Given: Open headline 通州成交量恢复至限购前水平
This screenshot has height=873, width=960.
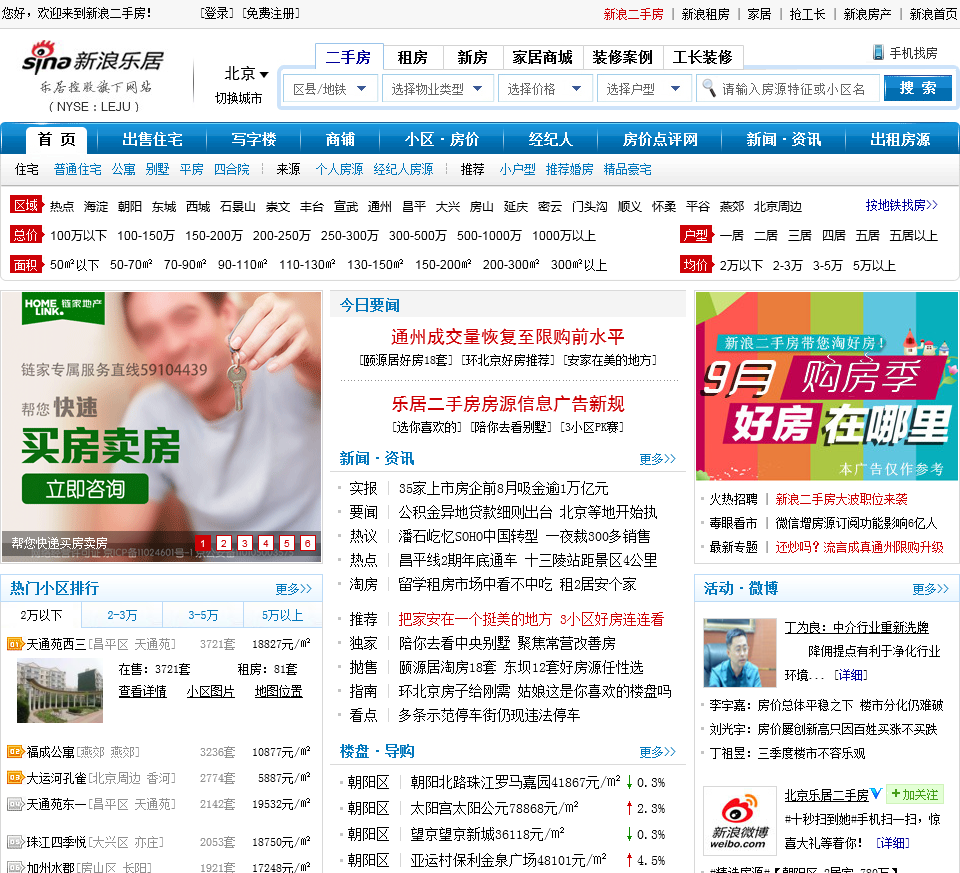Looking at the screenshot, I should 508,337.
